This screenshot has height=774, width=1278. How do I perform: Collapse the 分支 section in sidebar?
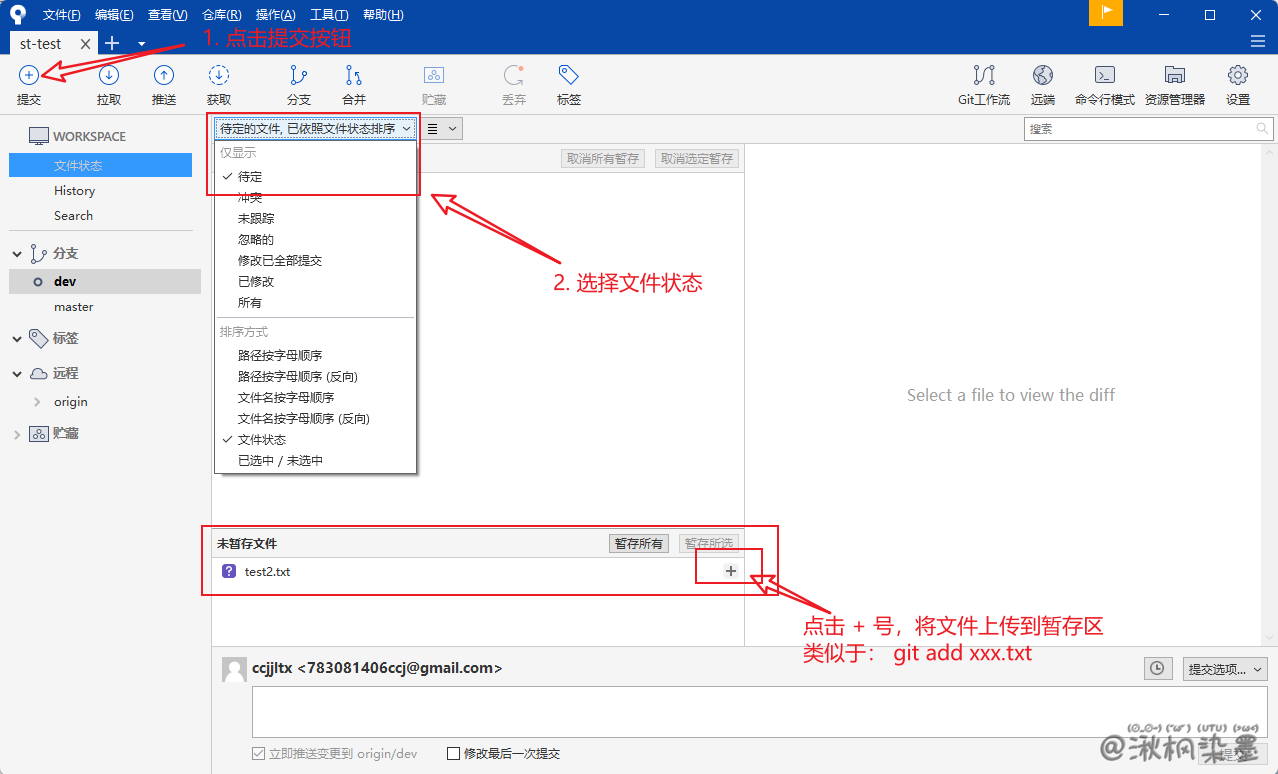click(x=17, y=254)
